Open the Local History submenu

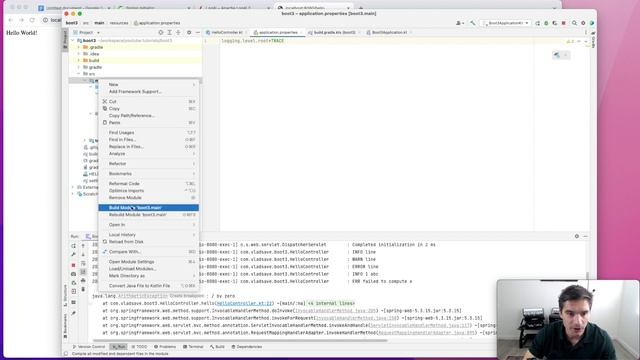(149, 235)
